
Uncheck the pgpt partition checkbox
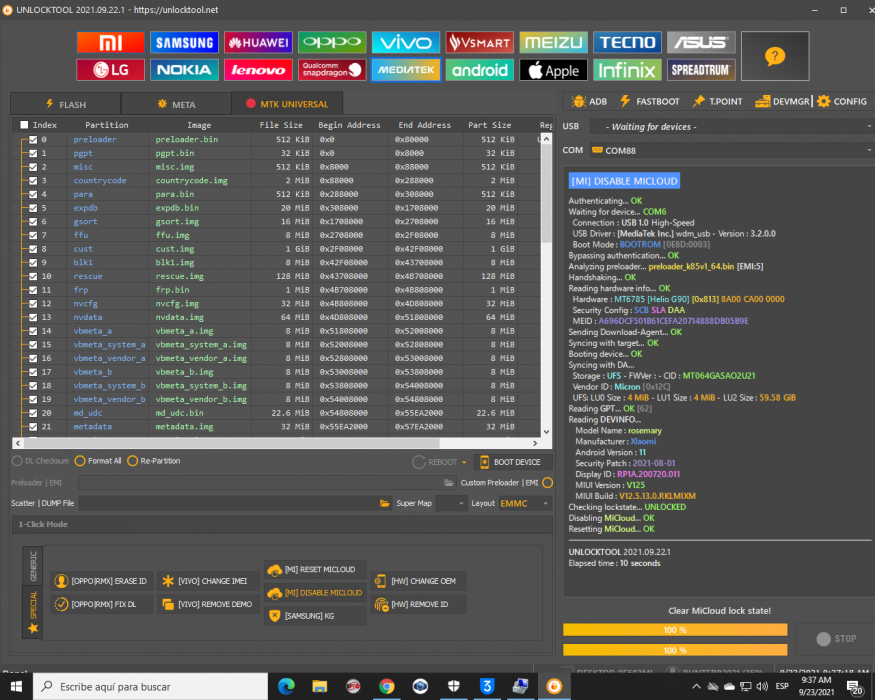[x=33, y=153]
